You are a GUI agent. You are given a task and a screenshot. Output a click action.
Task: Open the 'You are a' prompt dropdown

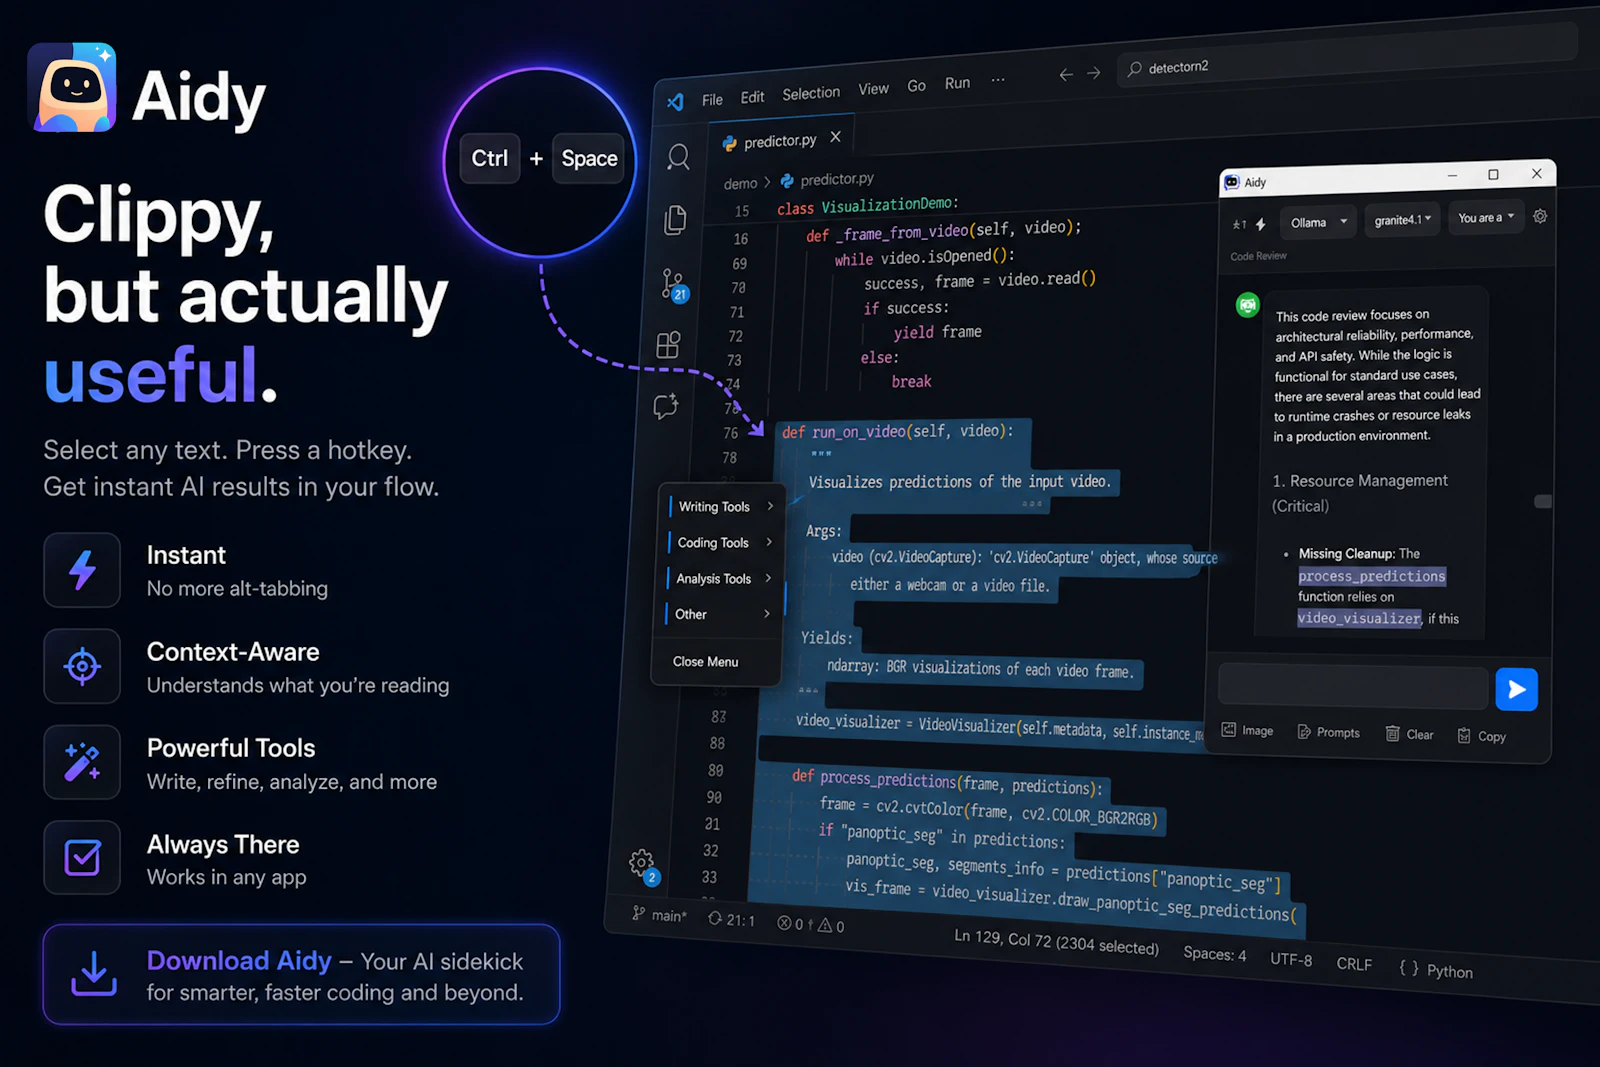point(1486,217)
